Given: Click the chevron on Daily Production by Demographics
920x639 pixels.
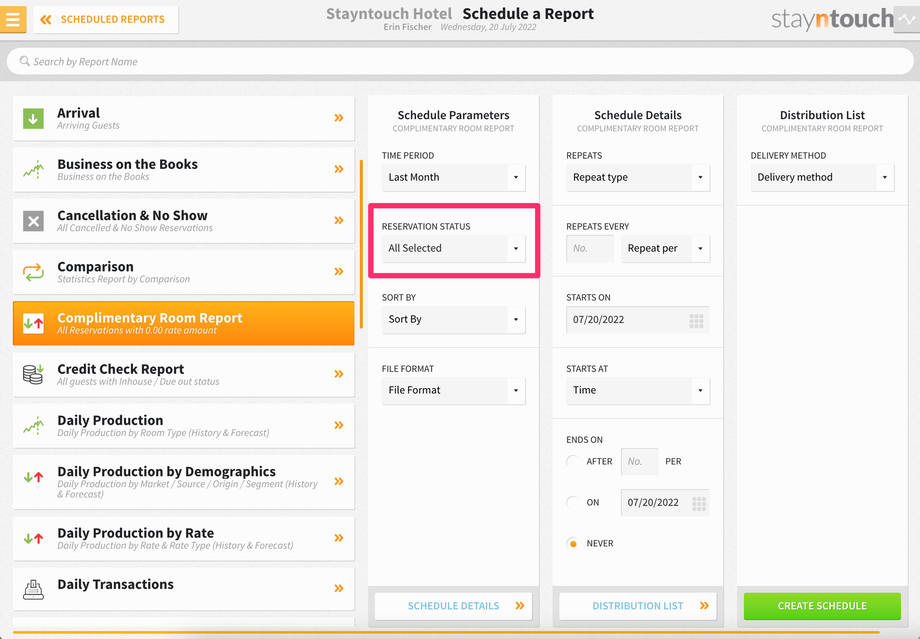Looking at the screenshot, I should tap(339, 481).
